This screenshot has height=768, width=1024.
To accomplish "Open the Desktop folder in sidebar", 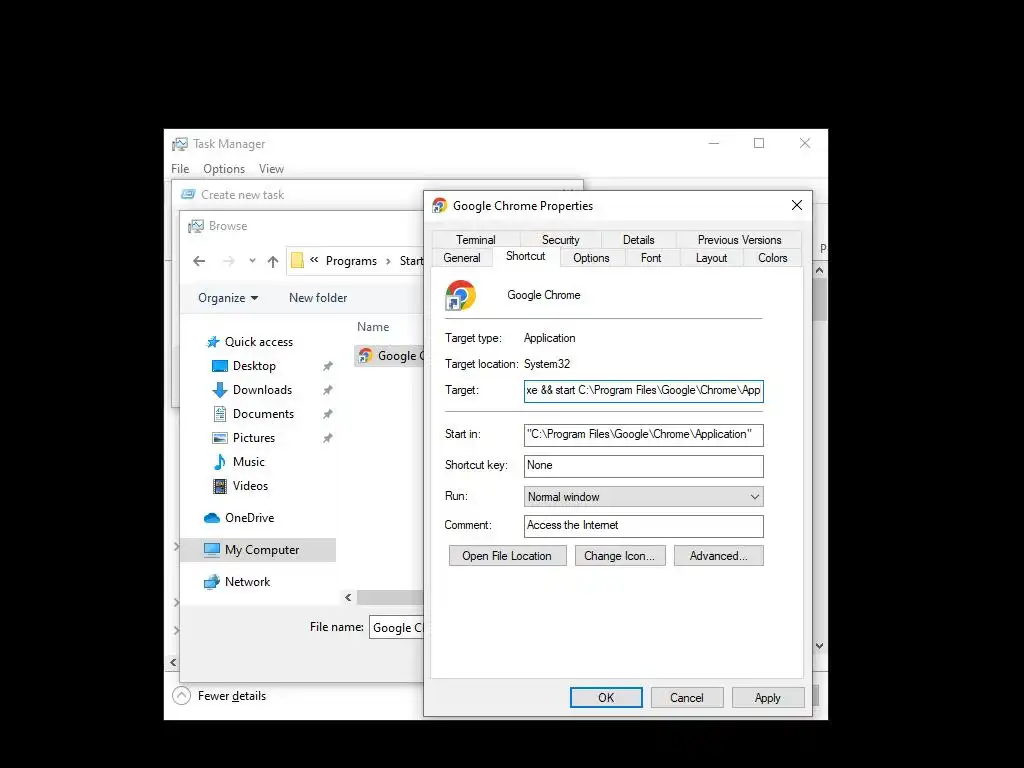I will coord(253,366).
